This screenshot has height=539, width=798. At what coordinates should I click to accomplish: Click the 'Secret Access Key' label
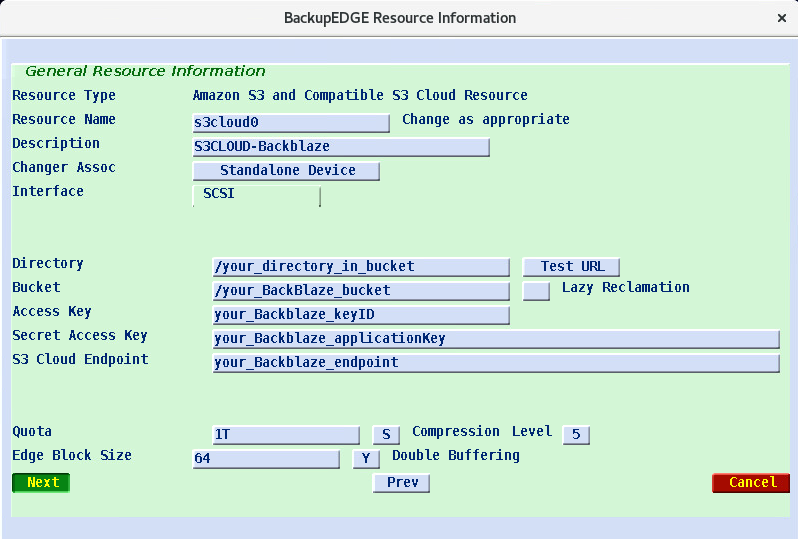coord(80,335)
